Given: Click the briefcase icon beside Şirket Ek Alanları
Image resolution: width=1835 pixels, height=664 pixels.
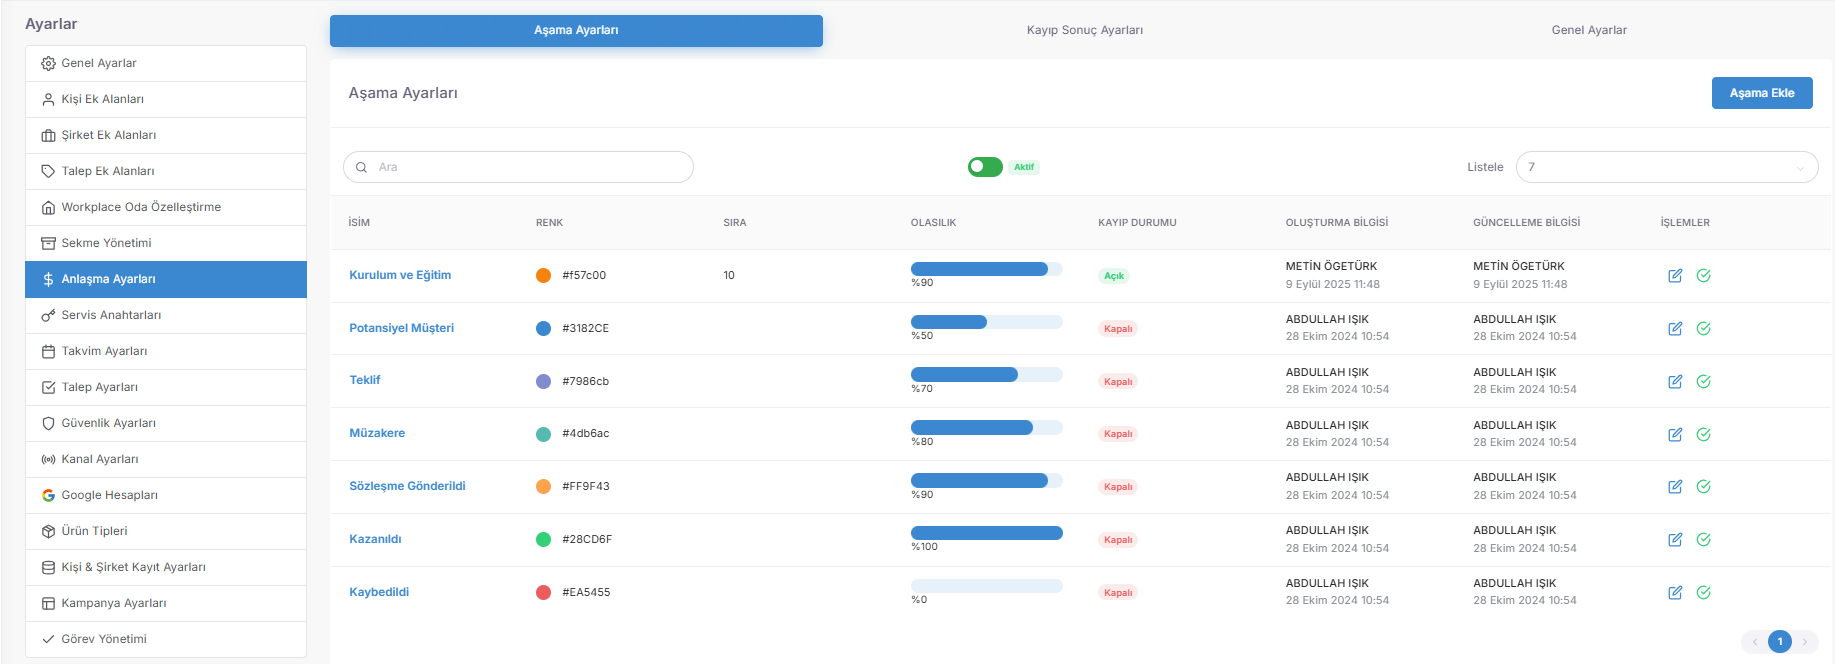Looking at the screenshot, I should [x=48, y=135].
